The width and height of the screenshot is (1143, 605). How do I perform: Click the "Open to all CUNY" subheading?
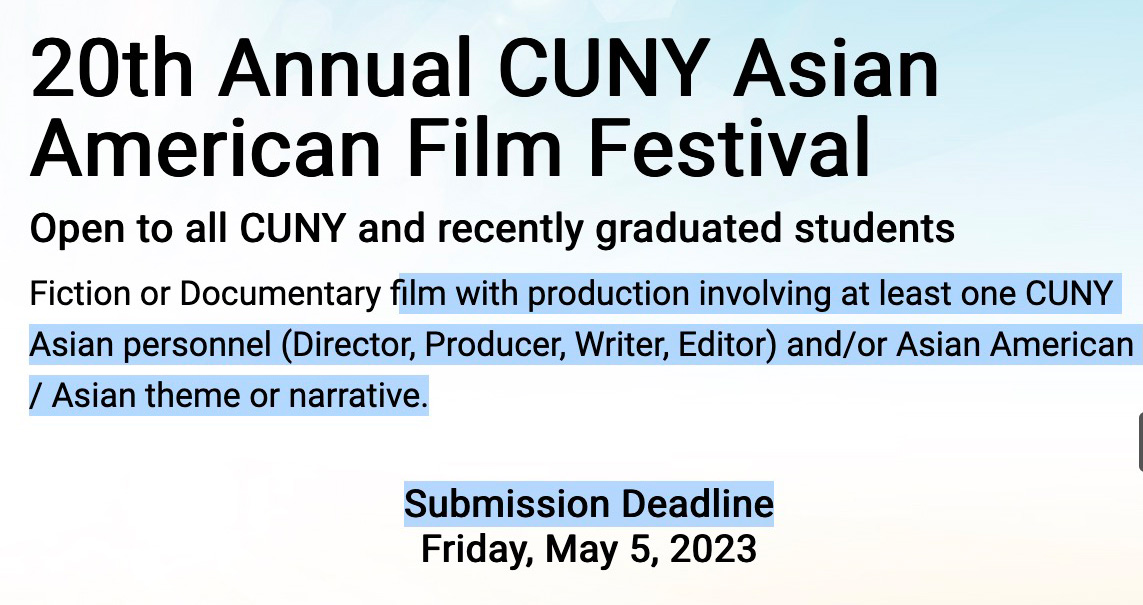(x=187, y=229)
